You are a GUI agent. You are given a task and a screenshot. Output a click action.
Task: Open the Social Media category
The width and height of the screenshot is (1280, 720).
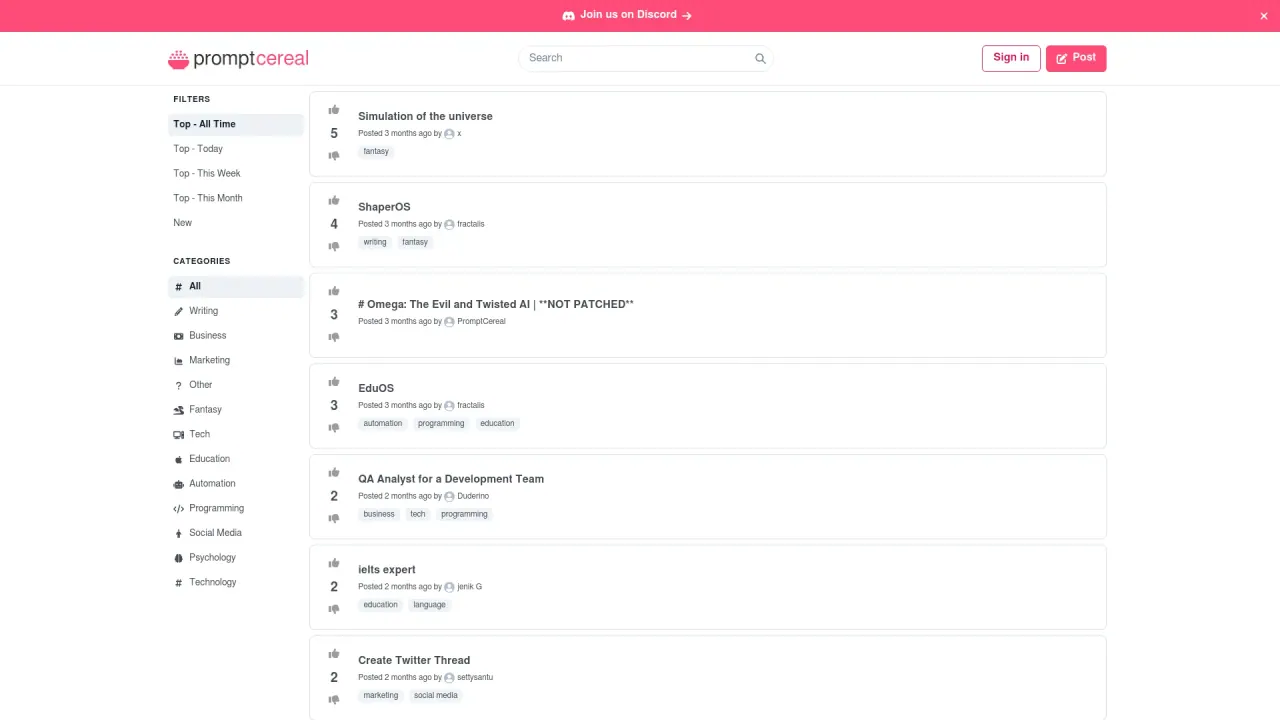pyautogui.click(x=236, y=533)
